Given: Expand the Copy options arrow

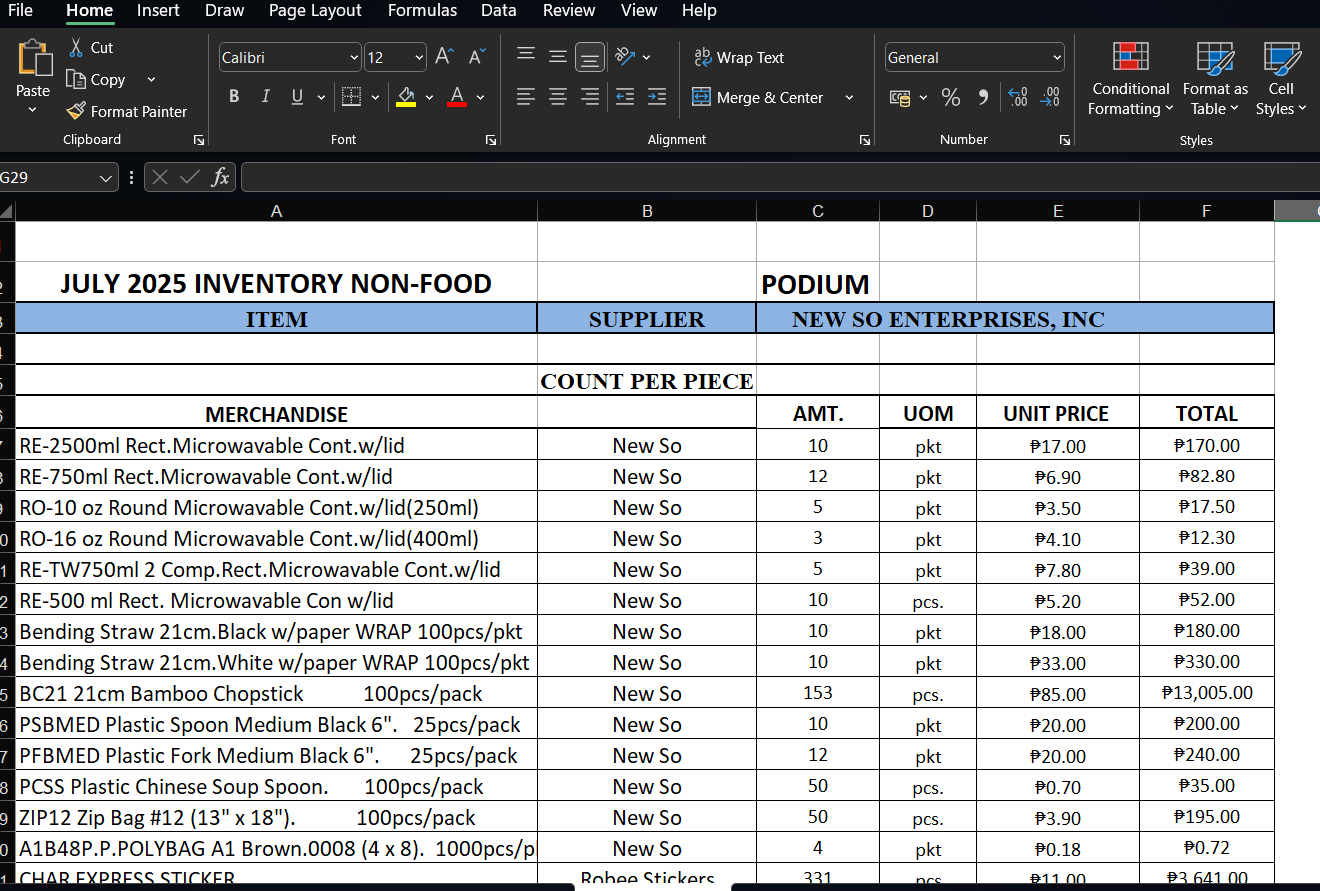Looking at the screenshot, I should (x=151, y=79).
